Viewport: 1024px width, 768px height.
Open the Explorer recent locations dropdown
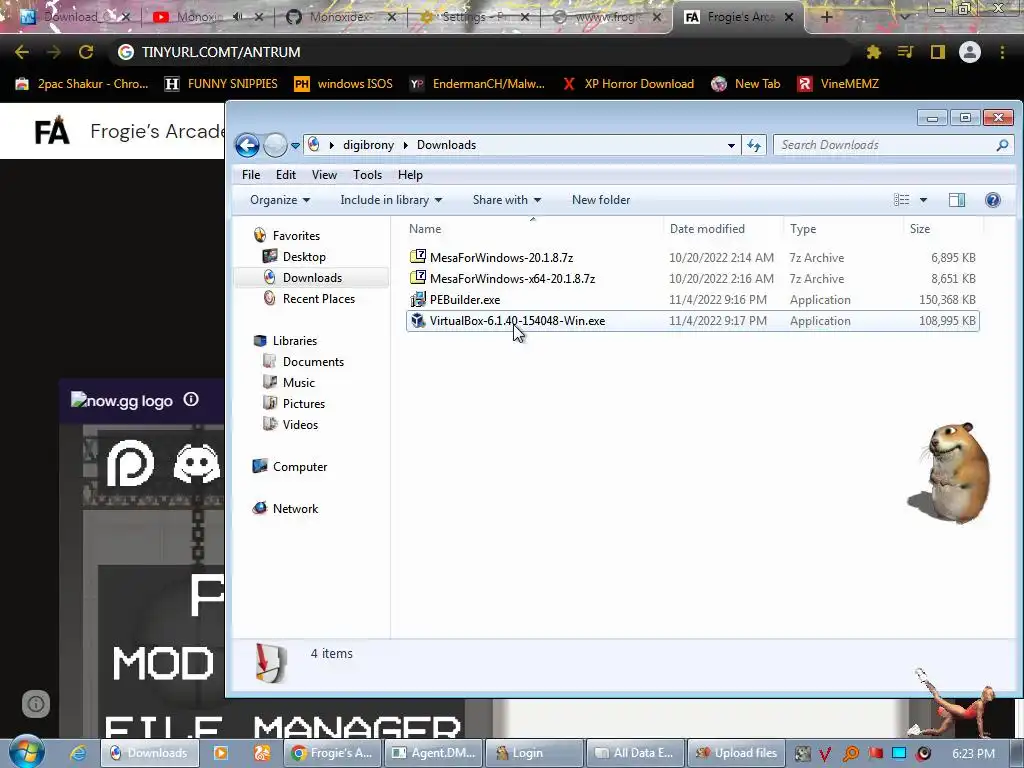[x=295, y=146]
